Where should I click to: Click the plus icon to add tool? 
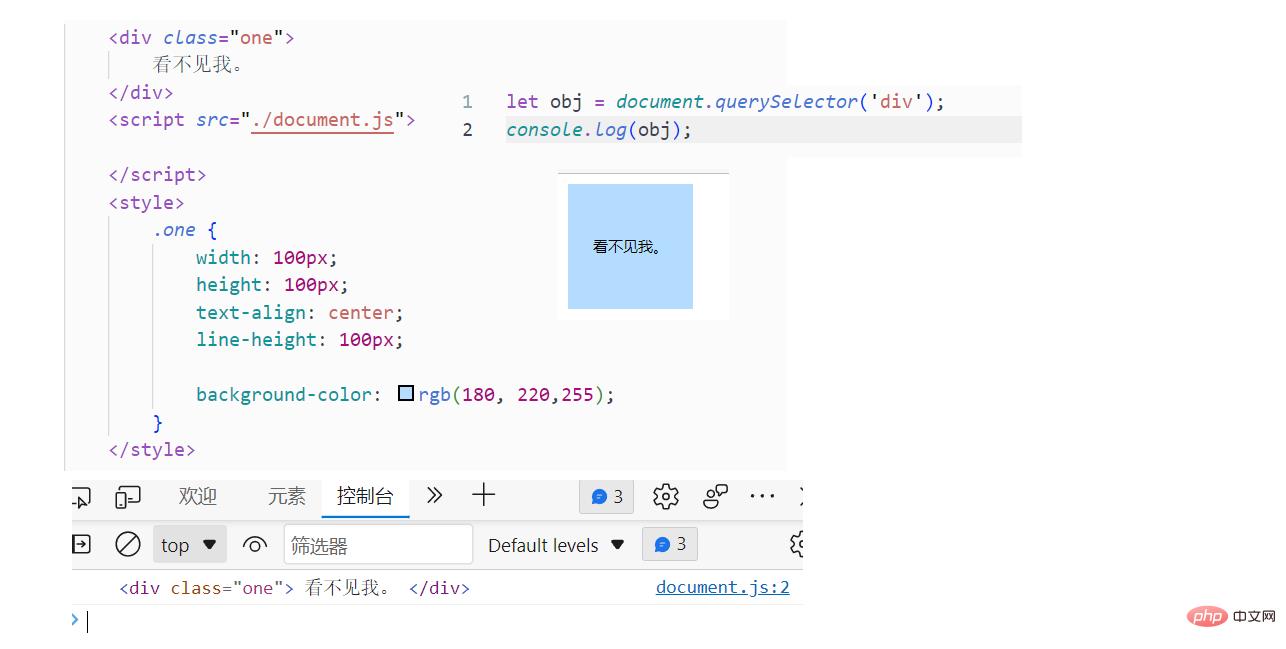[484, 496]
